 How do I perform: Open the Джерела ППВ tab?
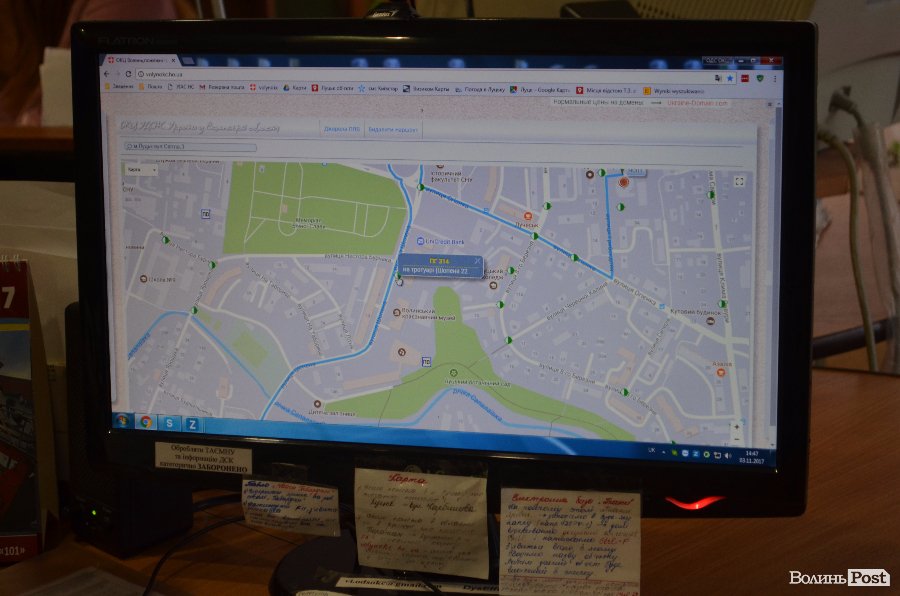340,129
